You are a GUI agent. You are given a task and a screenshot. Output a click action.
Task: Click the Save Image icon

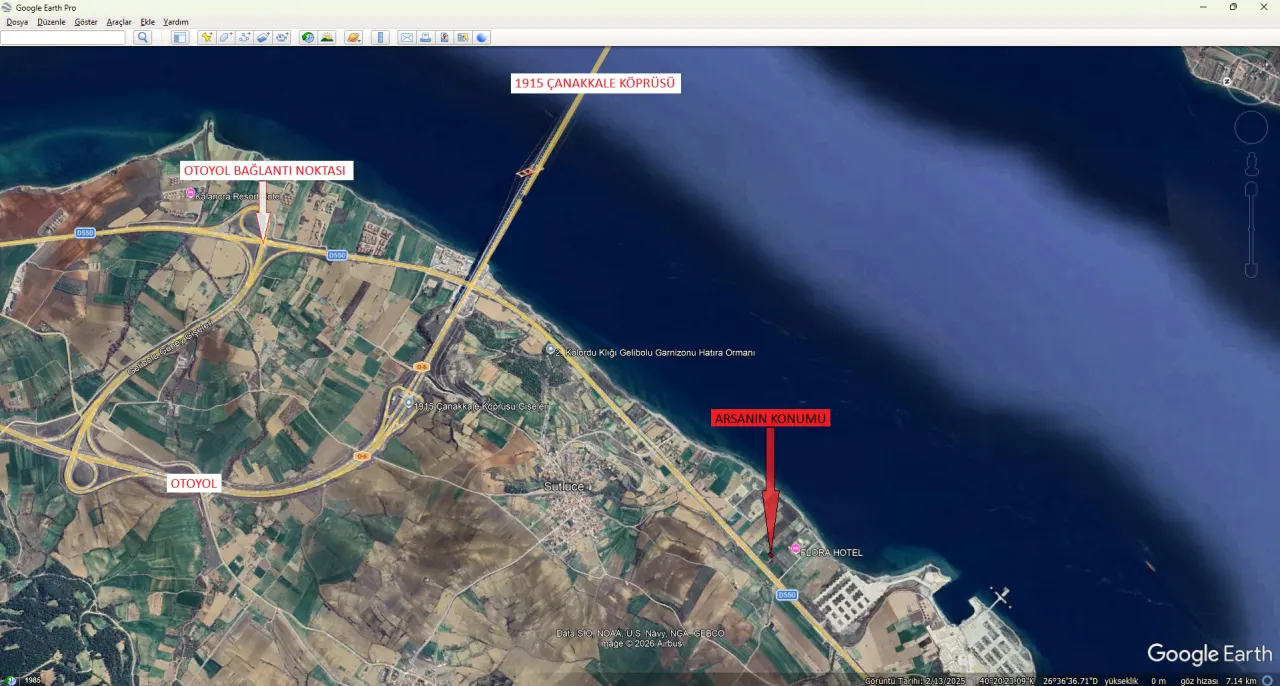coord(444,37)
